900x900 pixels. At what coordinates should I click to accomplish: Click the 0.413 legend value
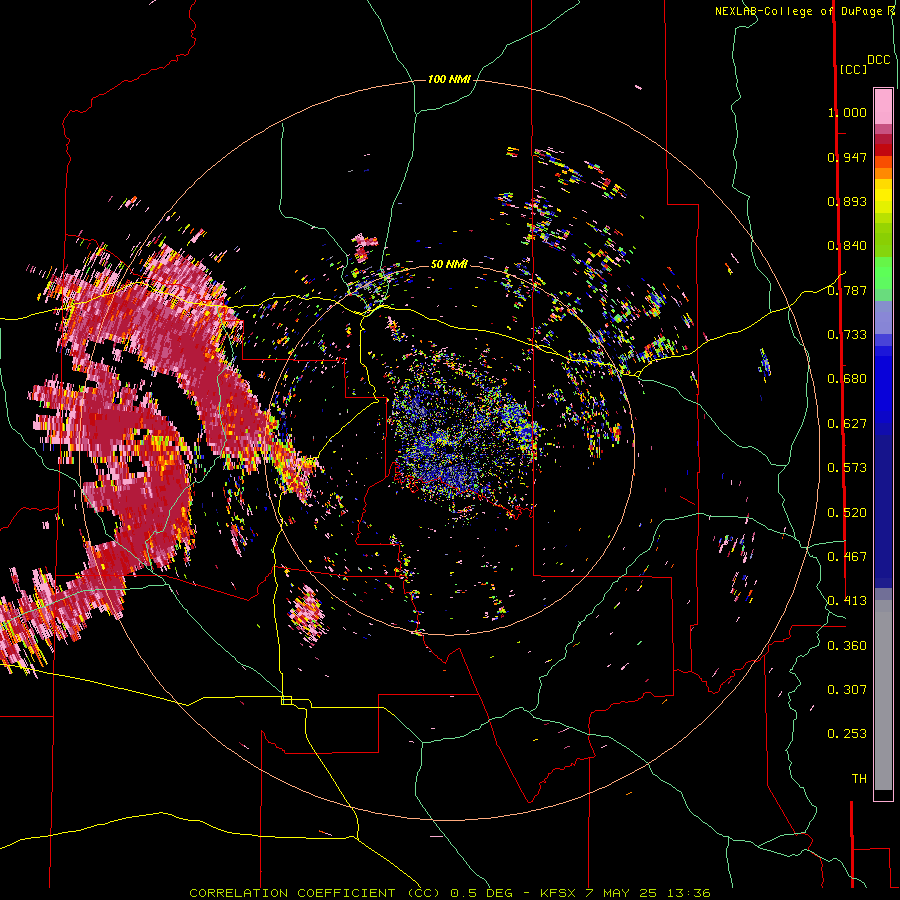click(x=847, y=601)
